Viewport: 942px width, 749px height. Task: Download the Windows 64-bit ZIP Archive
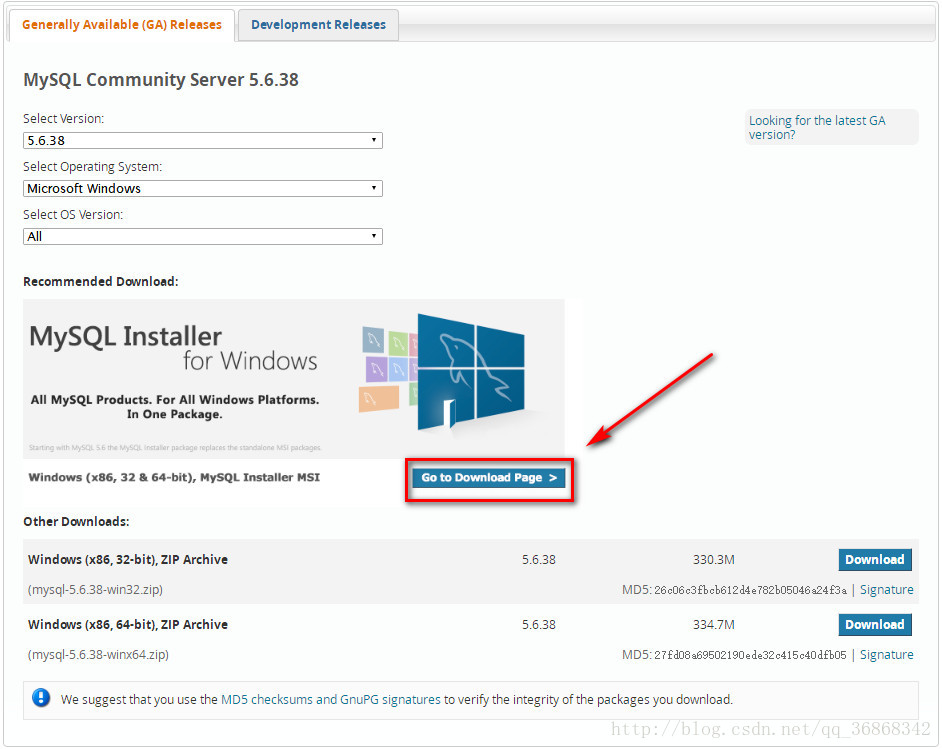875,624
